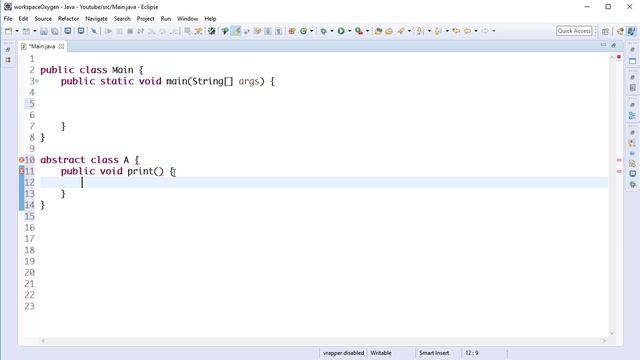640x360 pixels.
Task: Open the Navigate menu
Action: click(96, 19)
